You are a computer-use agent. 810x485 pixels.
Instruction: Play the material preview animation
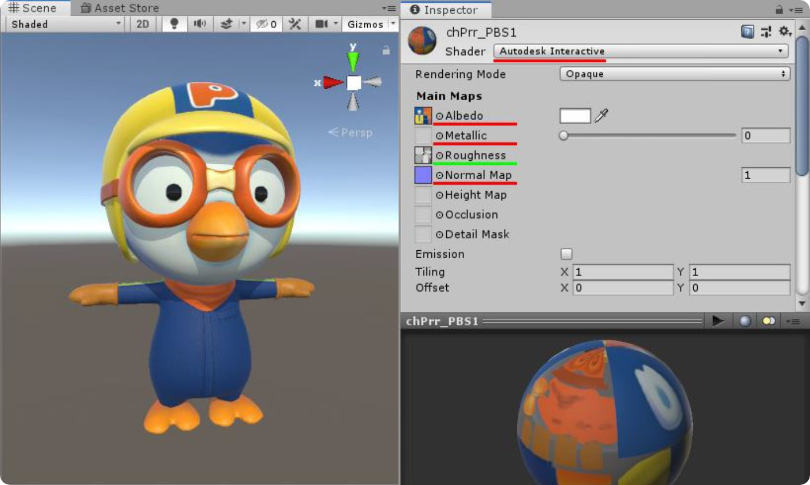tap(718, 321)
